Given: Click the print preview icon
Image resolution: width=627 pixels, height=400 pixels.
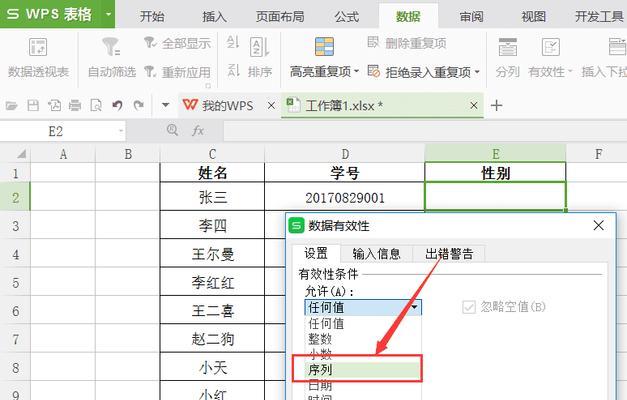Looking at the screenshot, I should pos(96,106).
